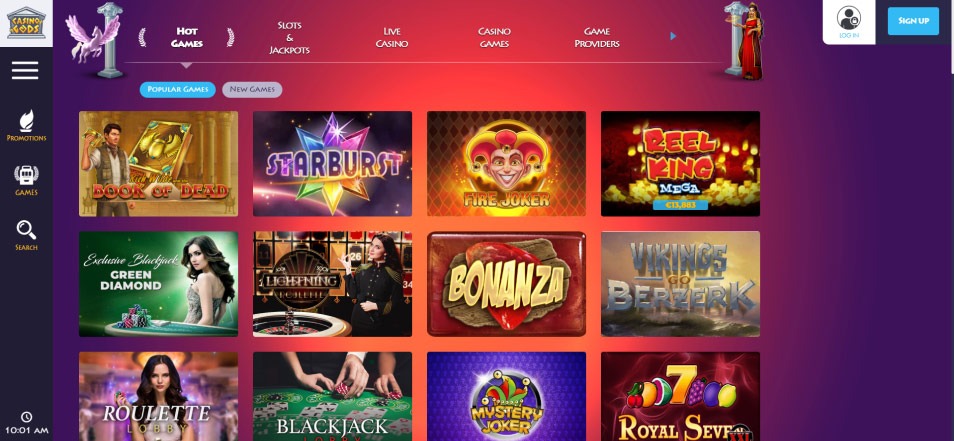This screenshot has height=441, width=954.
Task: Click the Casino Gods logo
Action: 26,23
